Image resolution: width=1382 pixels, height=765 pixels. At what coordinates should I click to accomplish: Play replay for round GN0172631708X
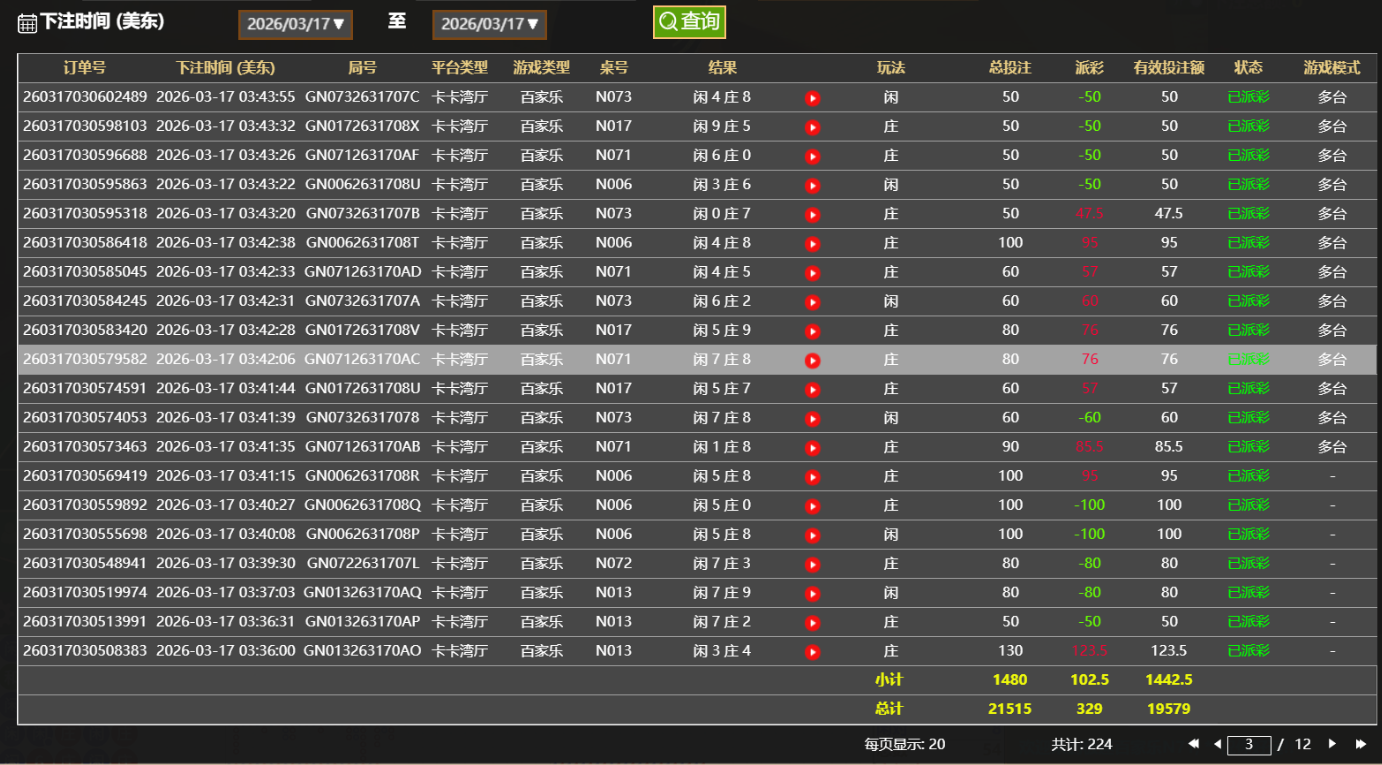coord(813,127)
